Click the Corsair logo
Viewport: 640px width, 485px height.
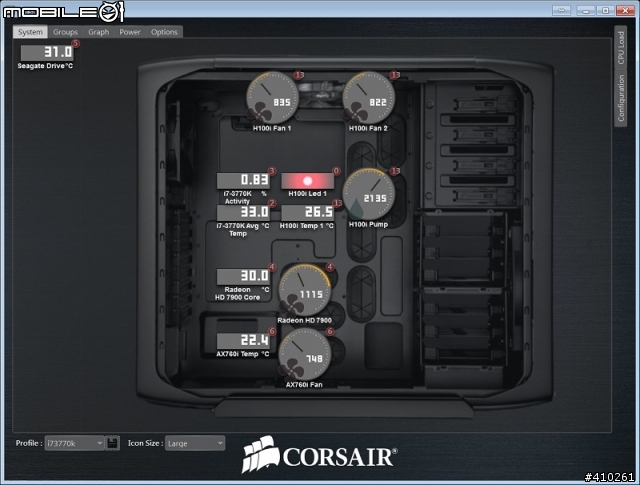319,454
